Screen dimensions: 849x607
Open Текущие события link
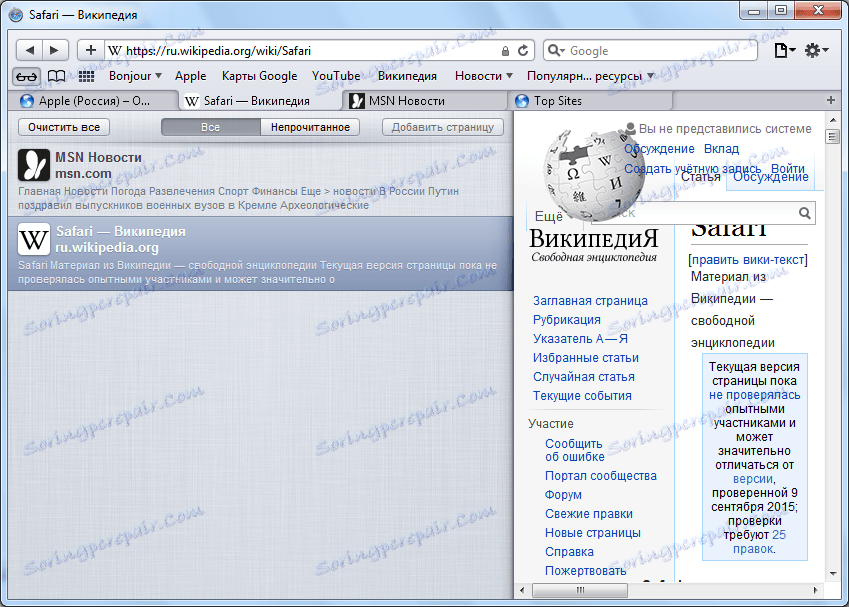[582, 396]
